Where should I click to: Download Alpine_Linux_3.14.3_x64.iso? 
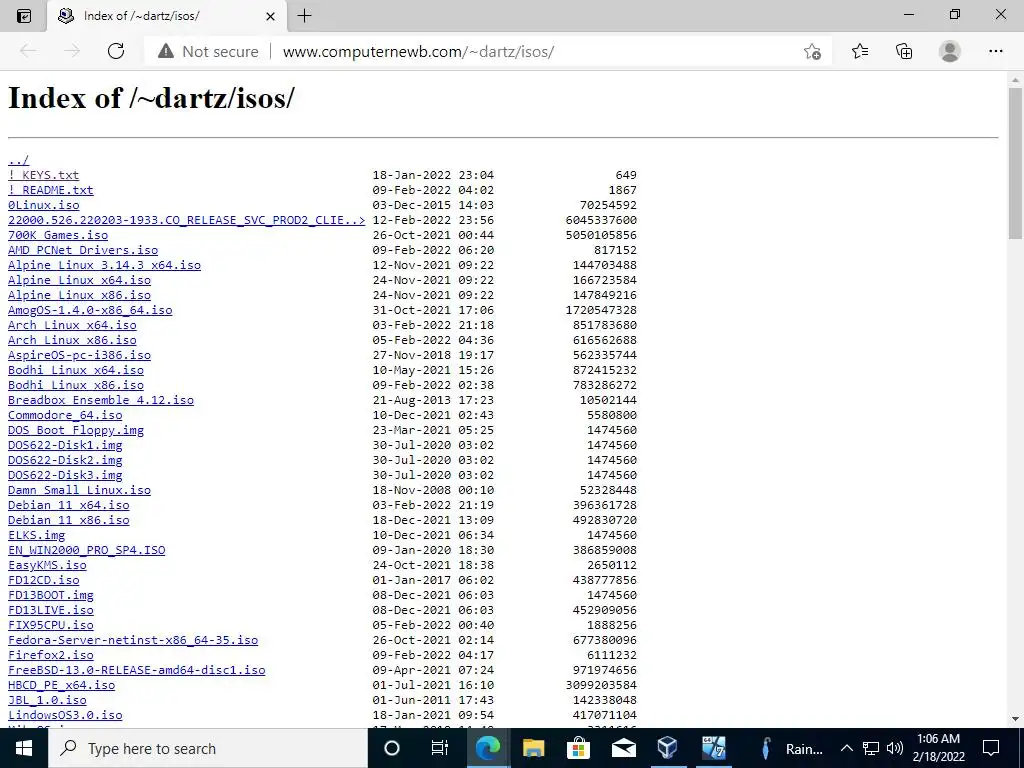104,265
